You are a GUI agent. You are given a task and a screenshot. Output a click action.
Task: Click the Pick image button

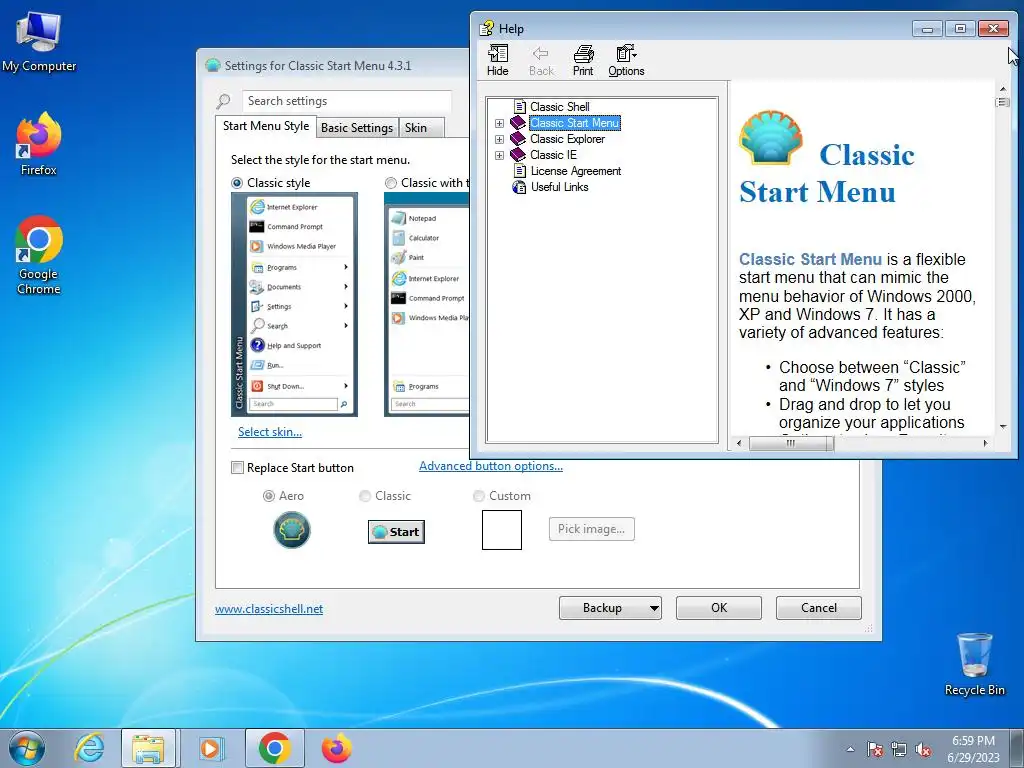point(591,529)
